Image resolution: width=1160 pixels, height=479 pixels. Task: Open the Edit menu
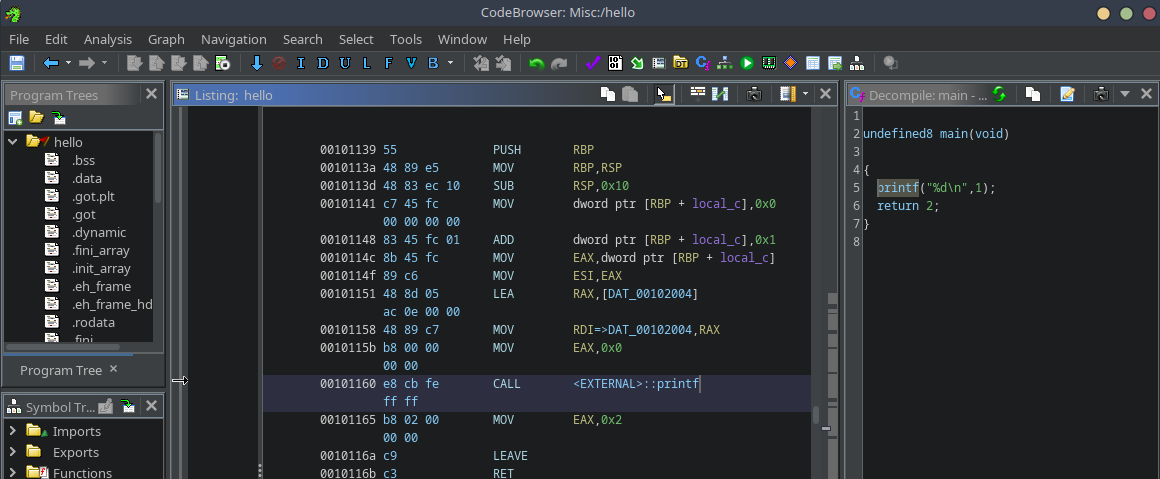click(56, 39)
